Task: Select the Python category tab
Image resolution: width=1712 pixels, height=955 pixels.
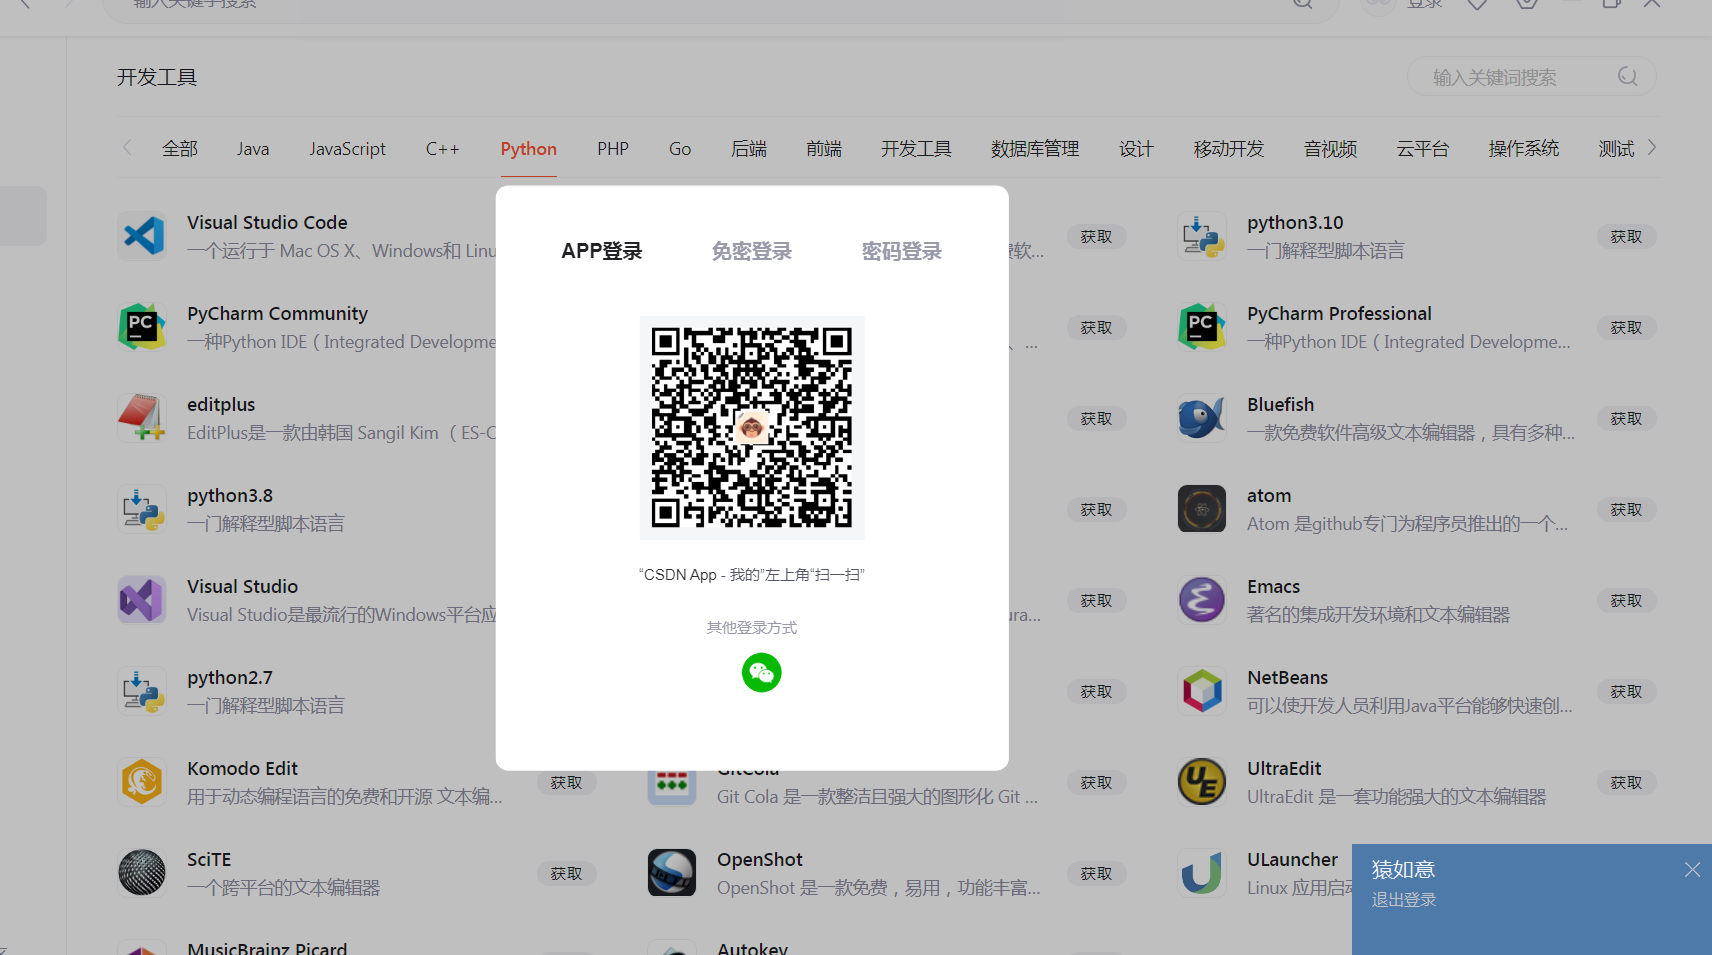Action: point(529,149)
